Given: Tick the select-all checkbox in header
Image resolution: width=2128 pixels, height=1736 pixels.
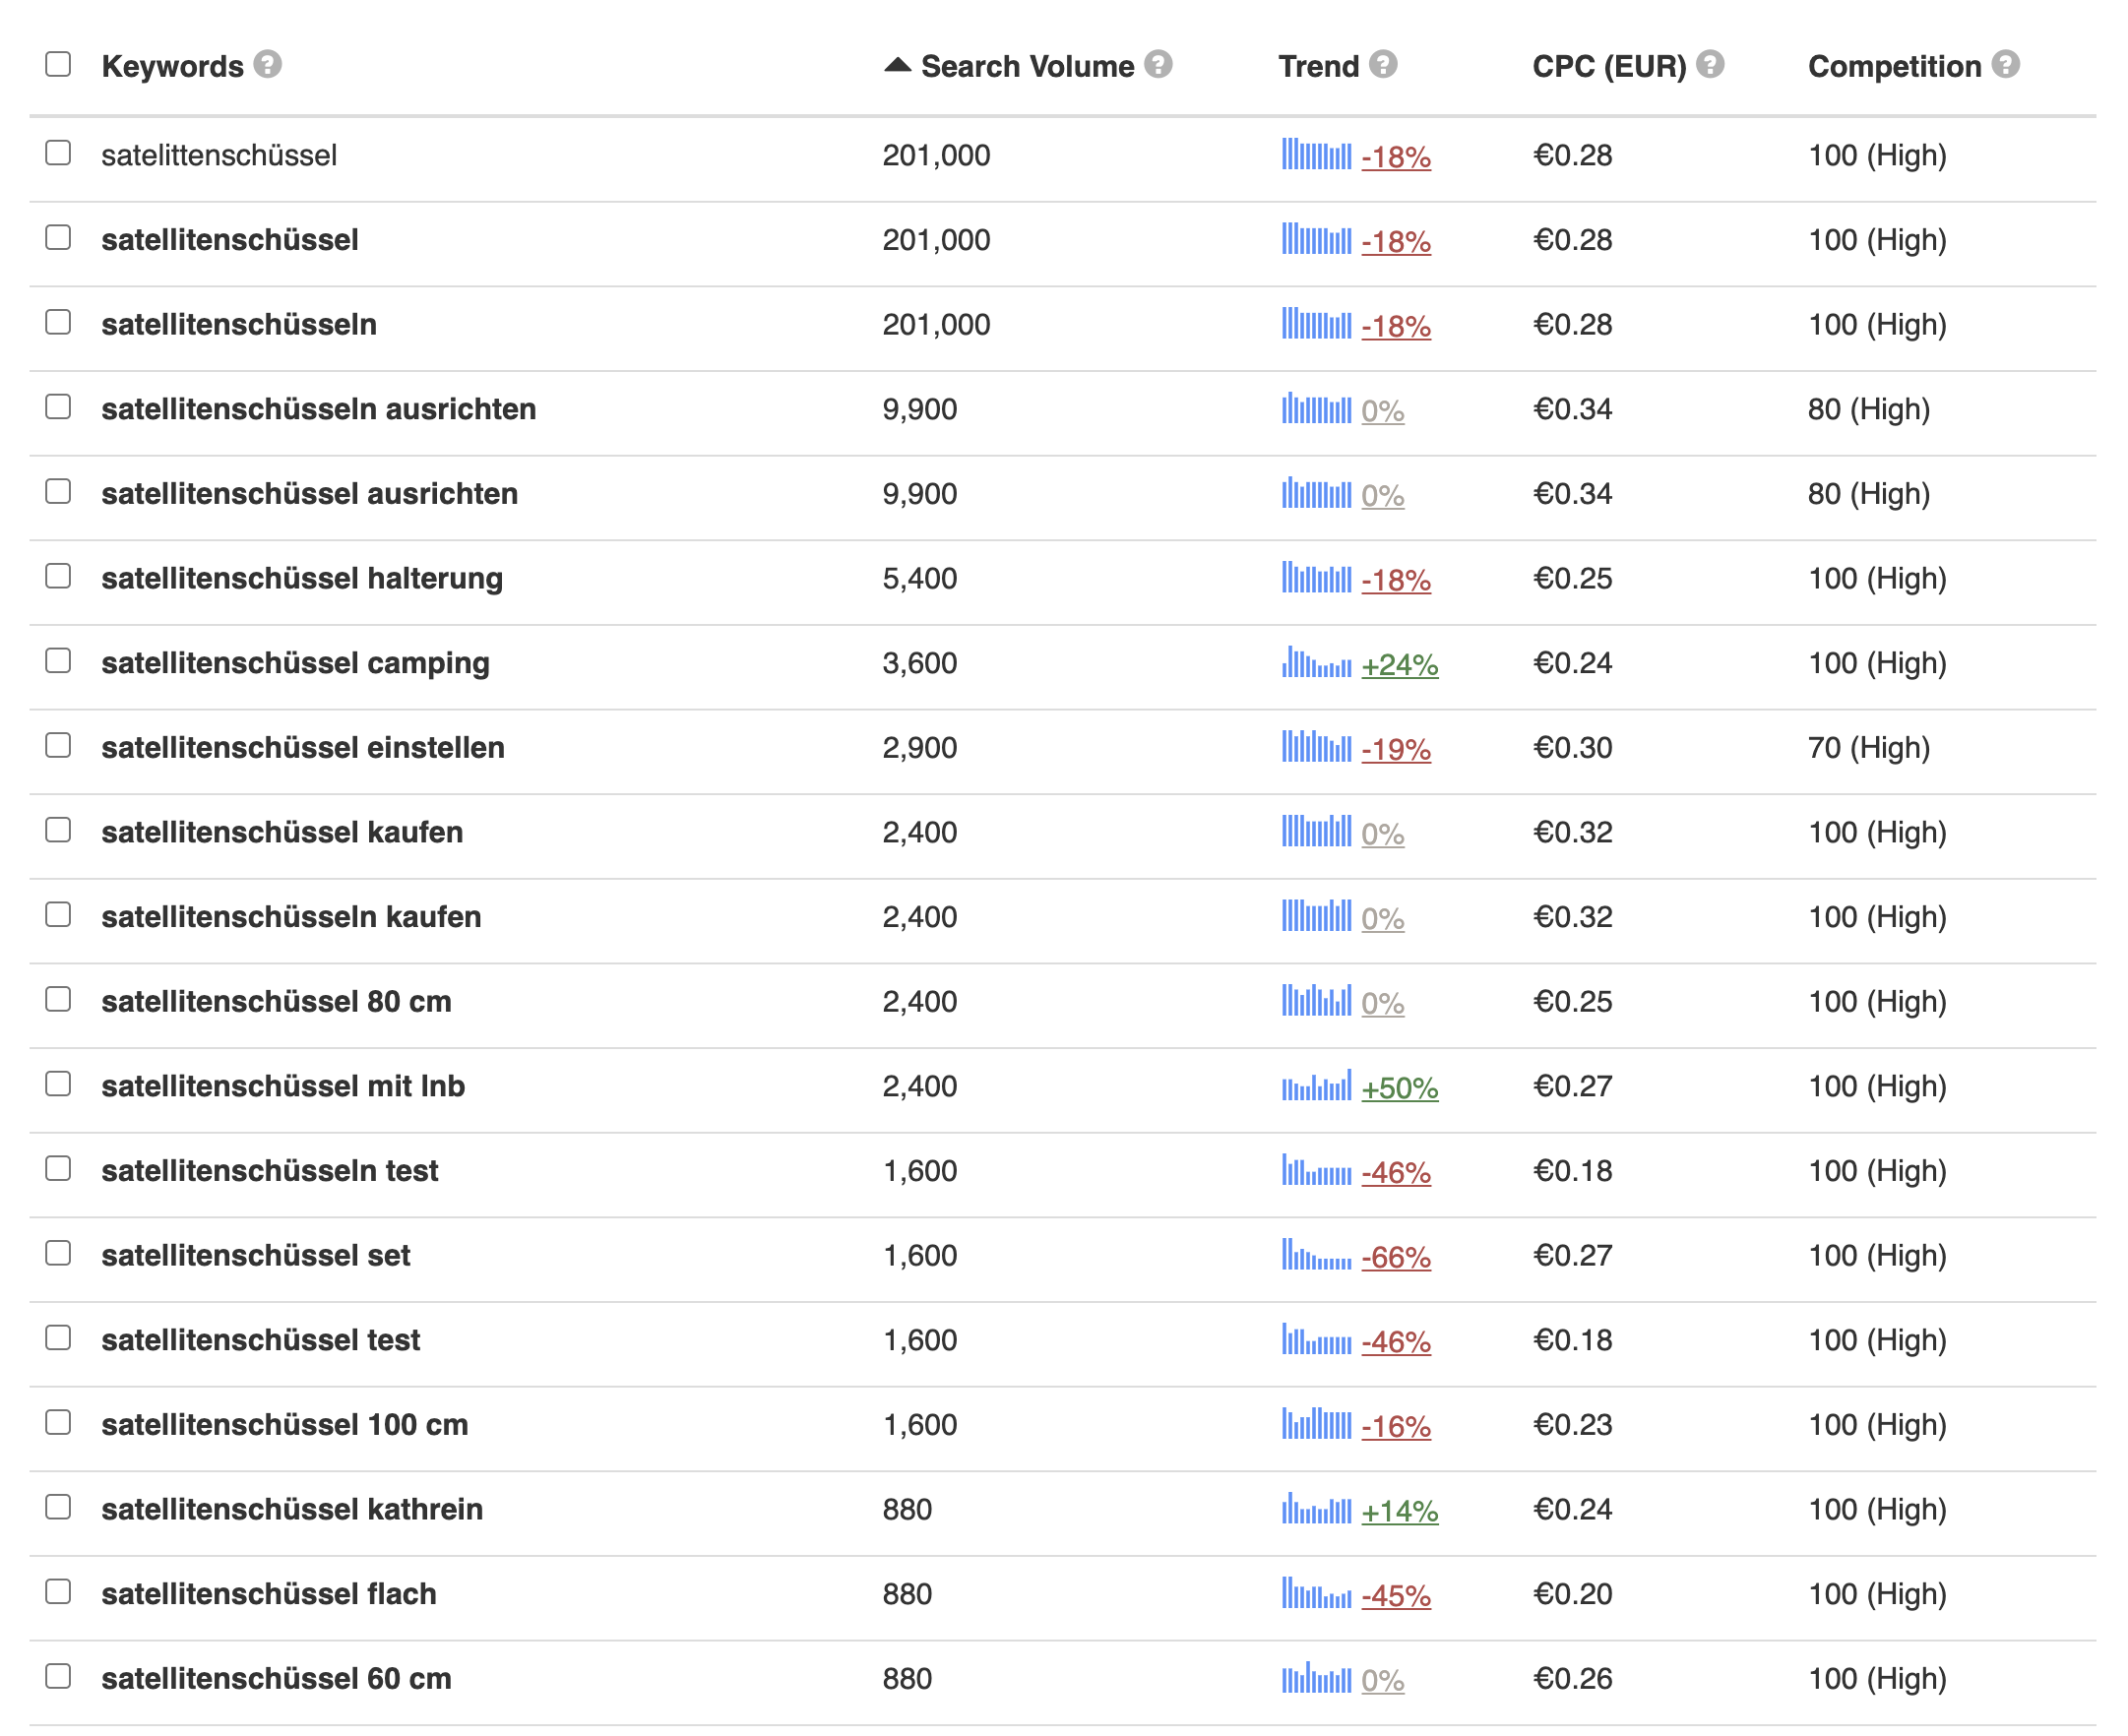Looking at the screenshot, I should (x=58, y=64).
